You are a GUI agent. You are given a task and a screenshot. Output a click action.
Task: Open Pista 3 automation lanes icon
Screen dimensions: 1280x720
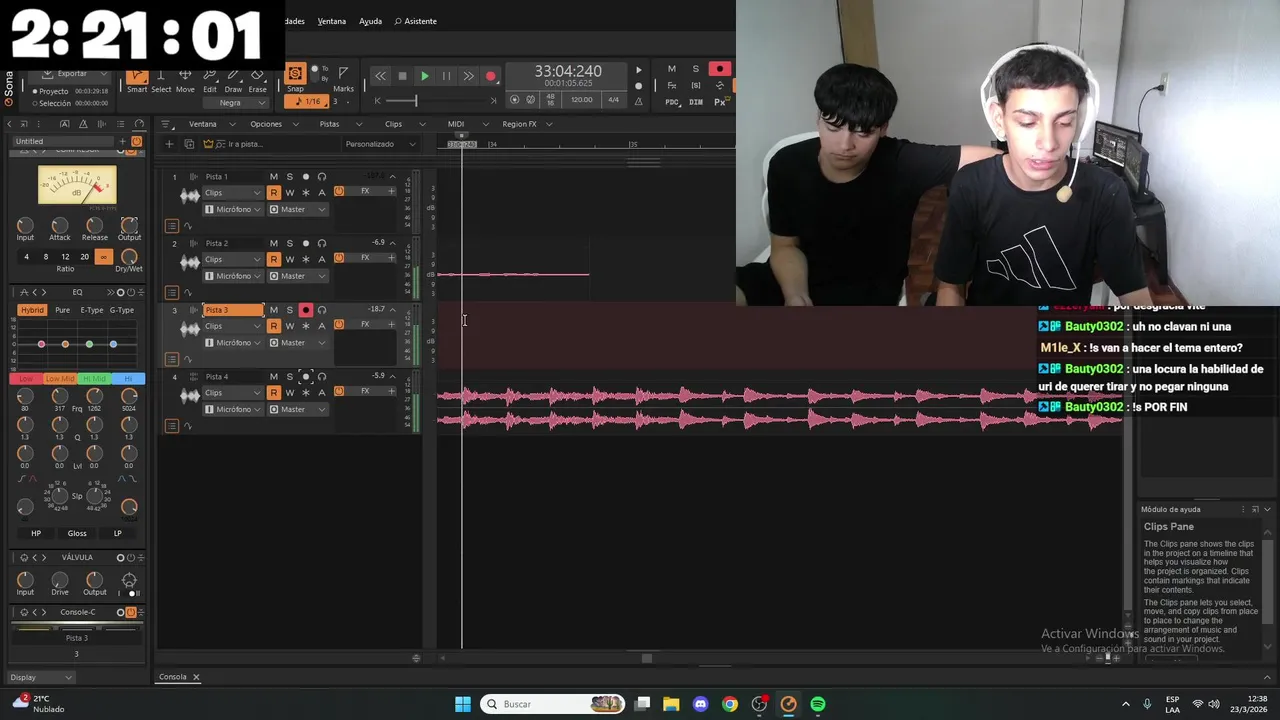tap(187, 359)
